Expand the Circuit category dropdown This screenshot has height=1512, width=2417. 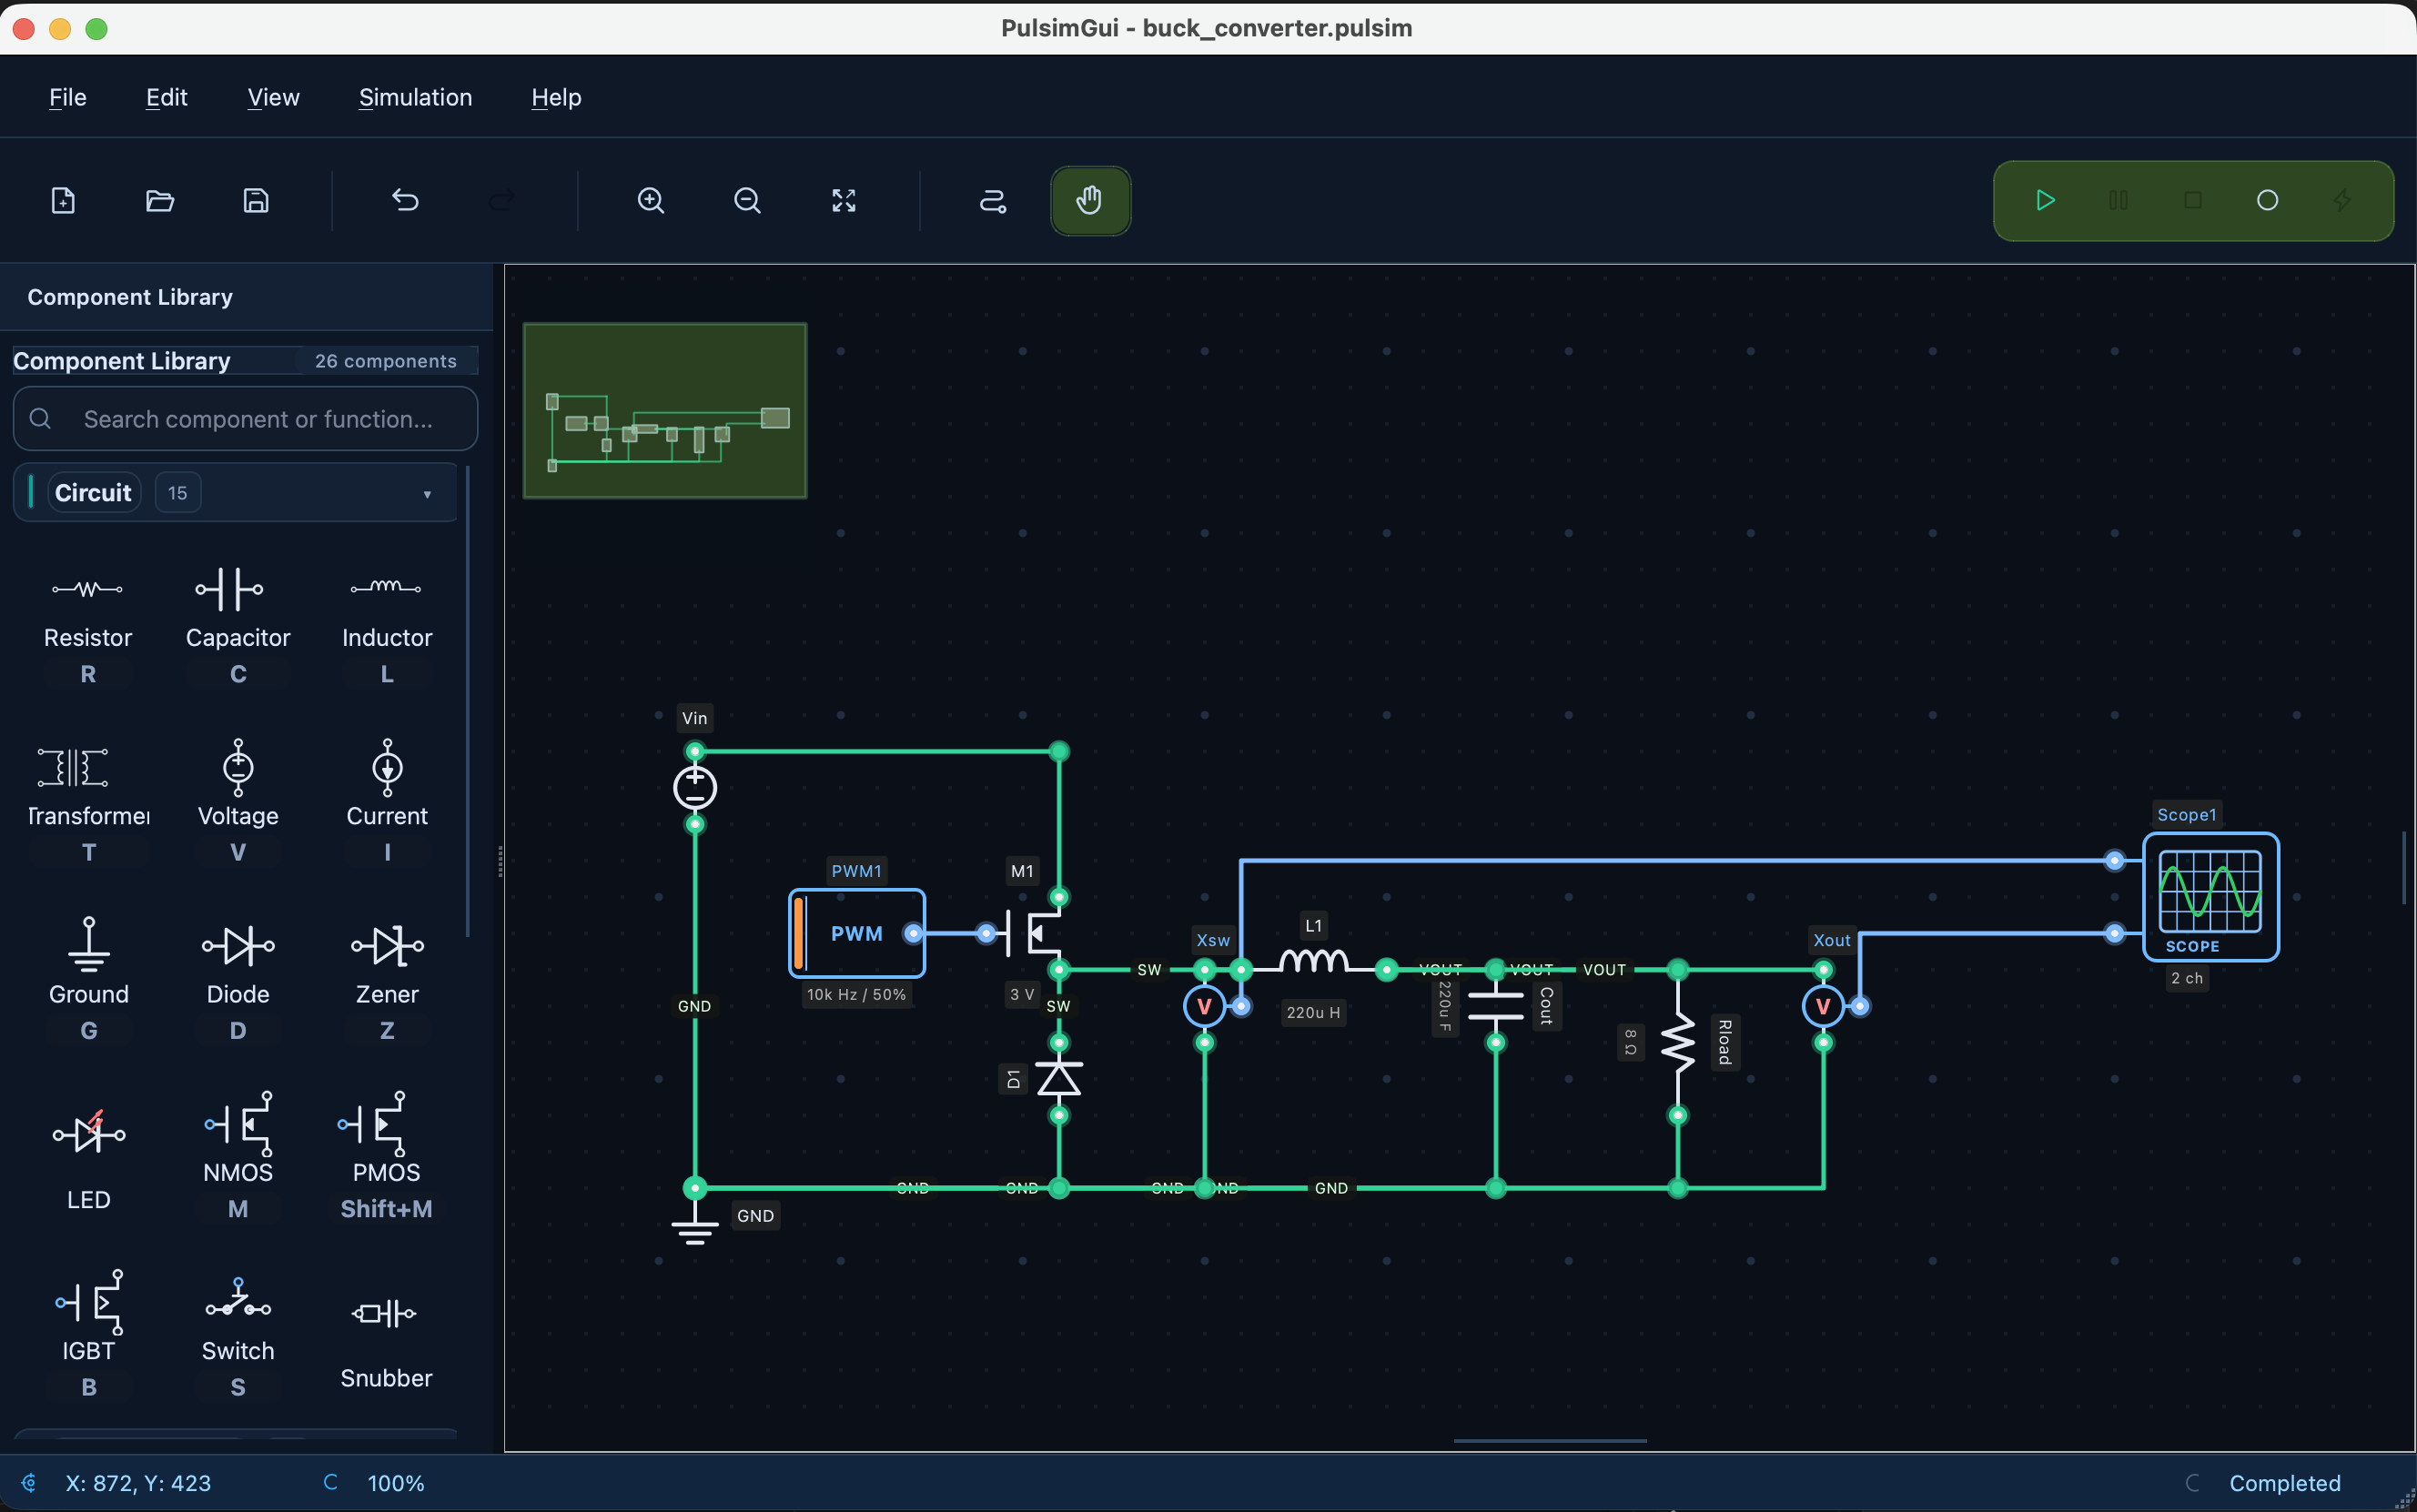click(426, 492)
